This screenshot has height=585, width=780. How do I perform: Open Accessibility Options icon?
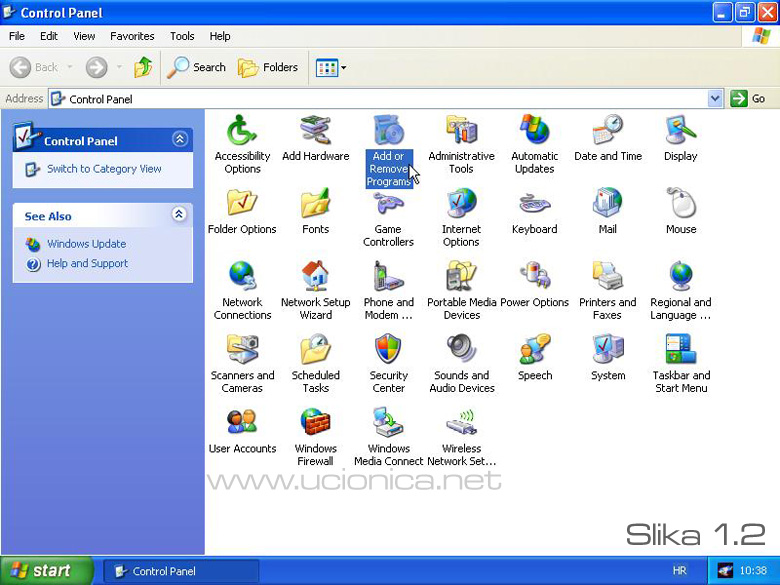(242, 144)
